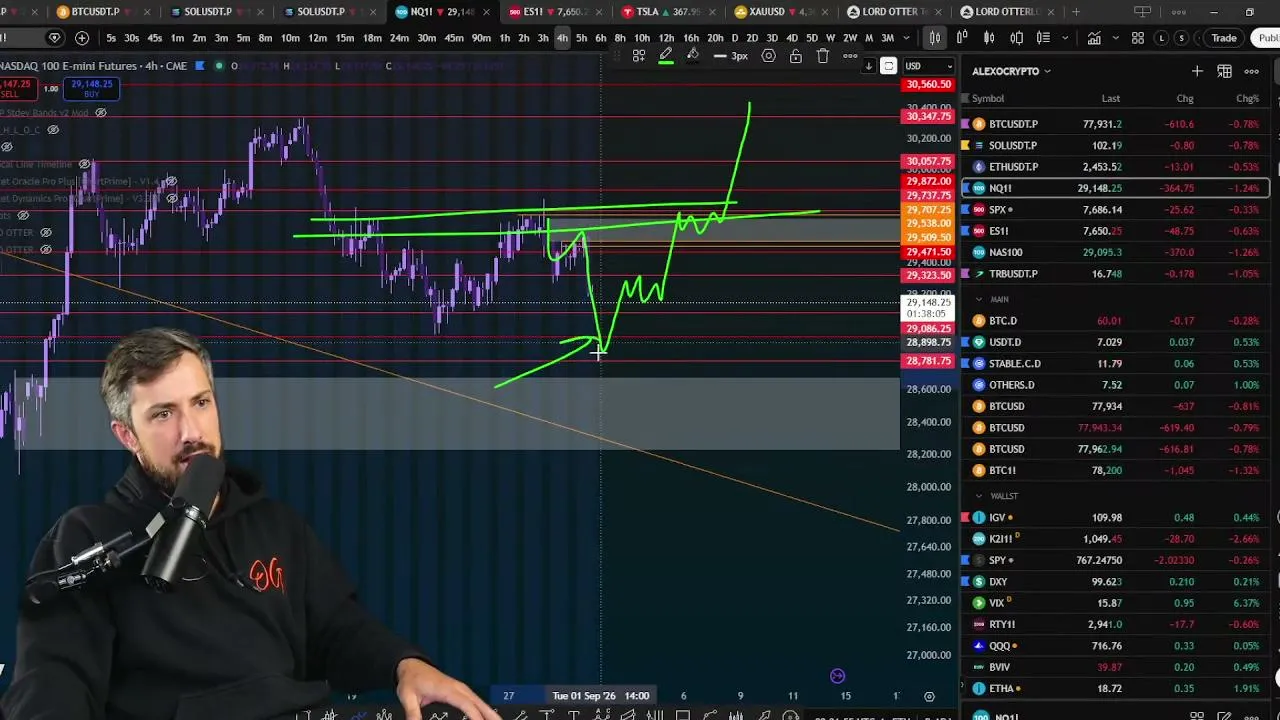This screenshot has height=720, width=1280.
Task: Toggle visibility of Stdev Bands indicator
Action: point(100,113)
